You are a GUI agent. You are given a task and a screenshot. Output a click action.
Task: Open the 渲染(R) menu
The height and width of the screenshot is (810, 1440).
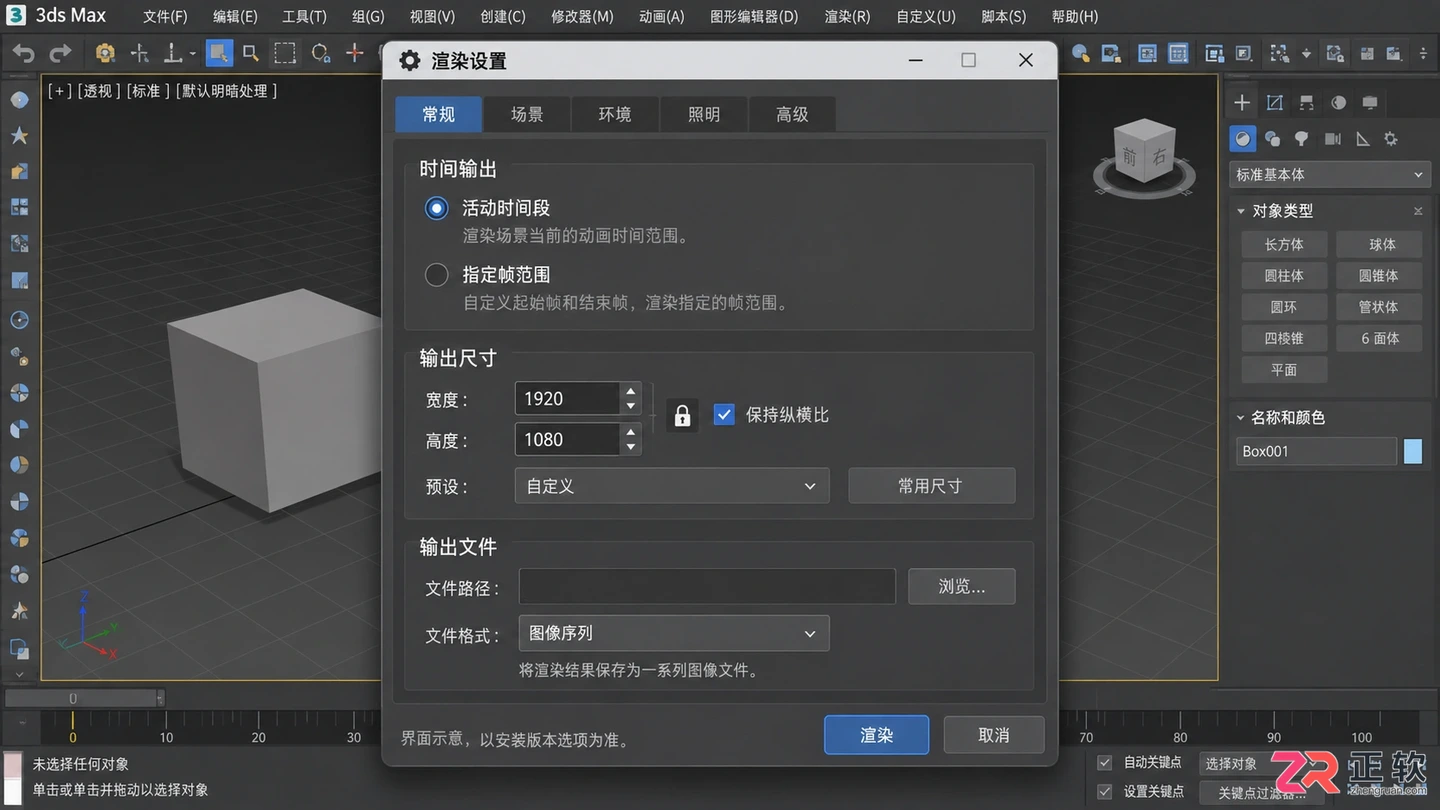click(847, 16)
